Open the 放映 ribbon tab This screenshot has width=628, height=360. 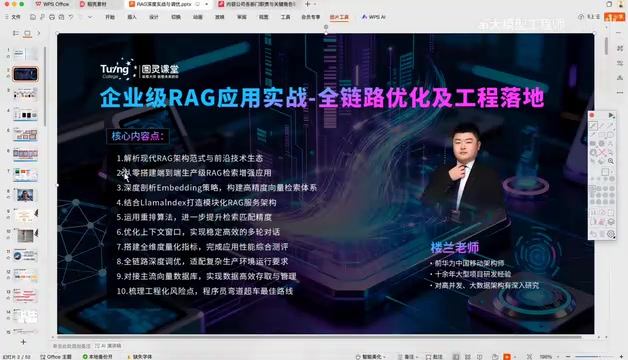[x=219, y=17]
